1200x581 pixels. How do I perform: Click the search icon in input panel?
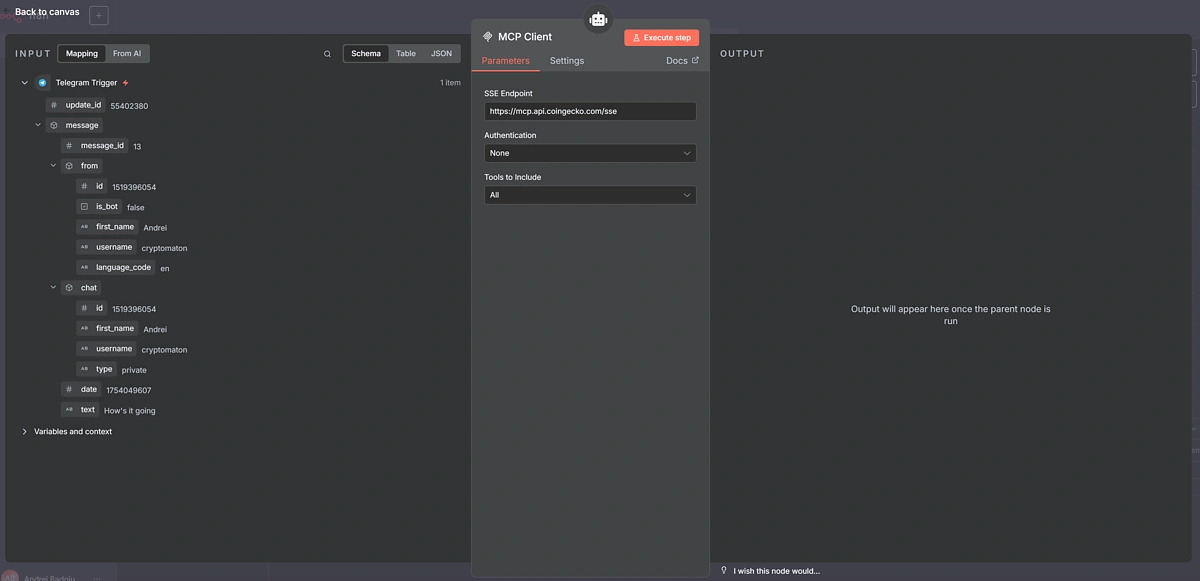(327, 54)
